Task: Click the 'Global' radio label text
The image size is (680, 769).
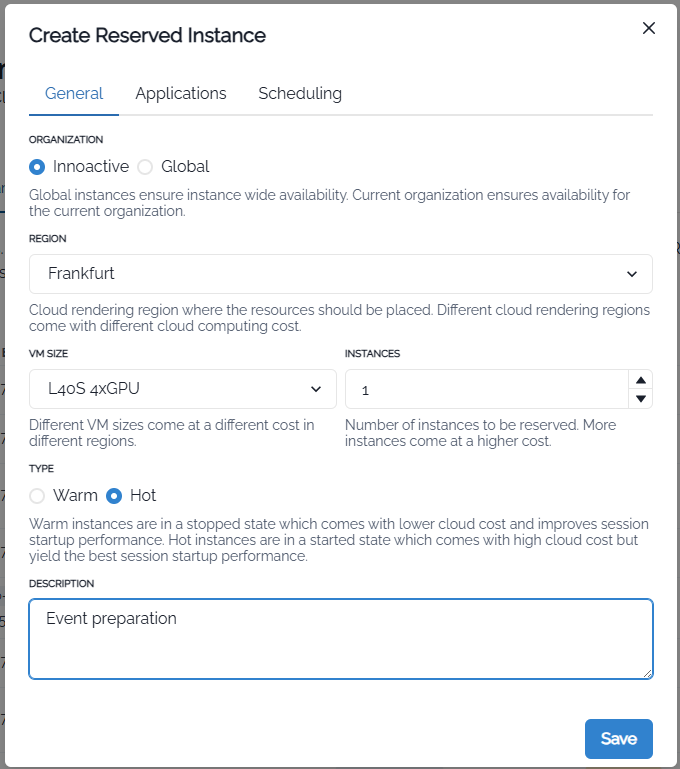Action: 185,167
